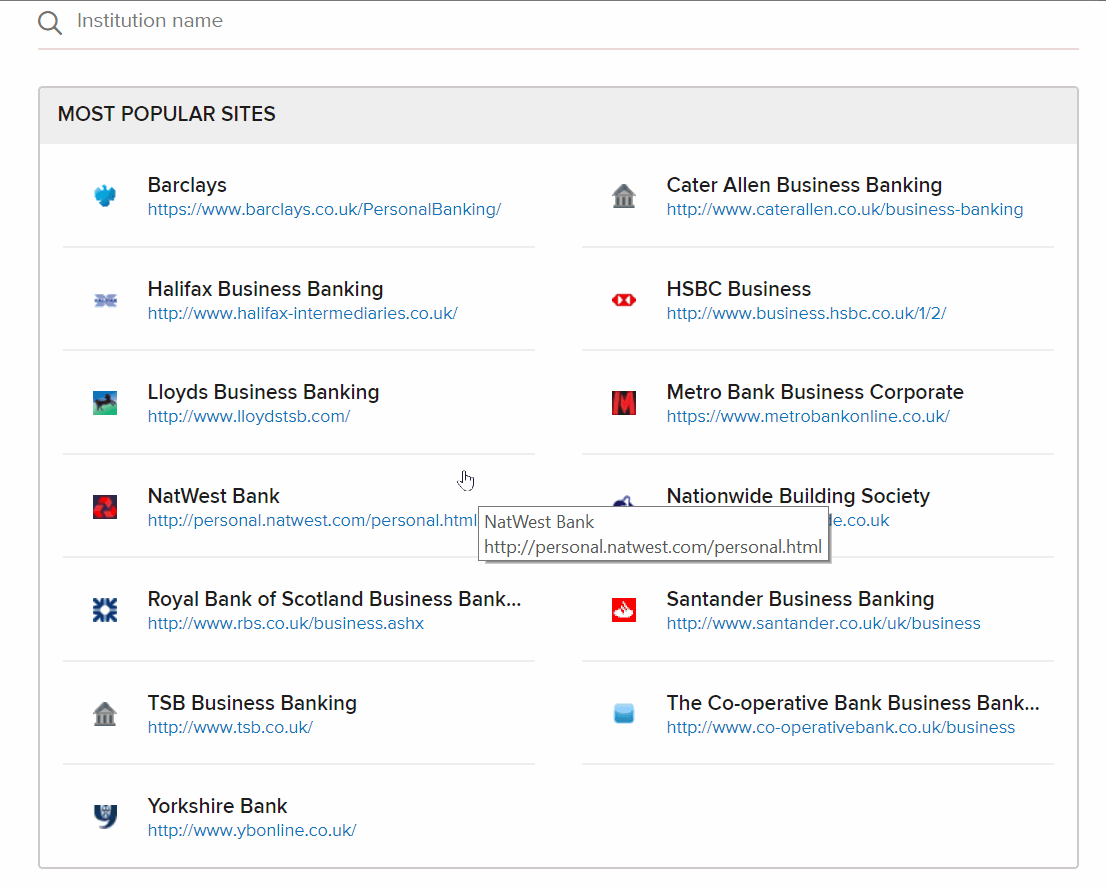The image size is (1106, 889).
Task: Select Santander Business Banking title
Action: [800, 598]
